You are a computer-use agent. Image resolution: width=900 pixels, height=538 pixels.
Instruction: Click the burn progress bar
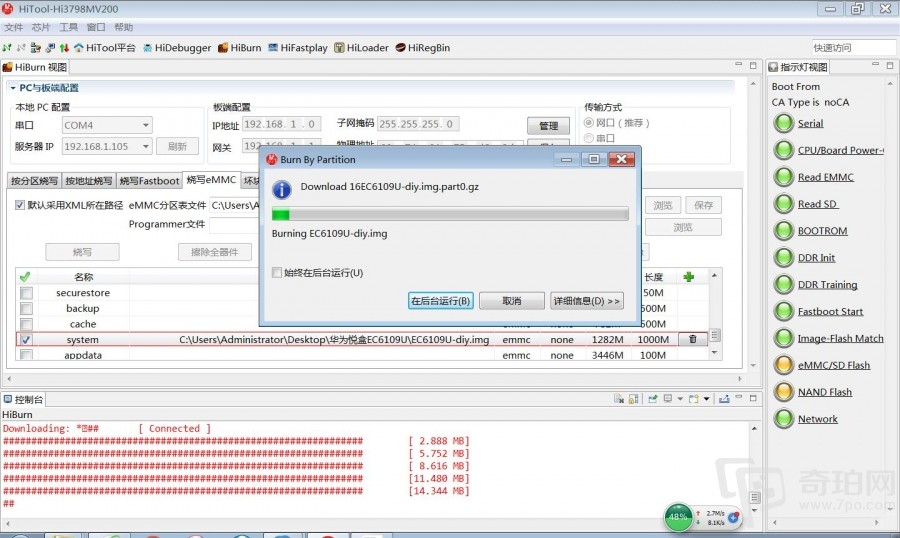pyautogui.click(x=450, y=214)
